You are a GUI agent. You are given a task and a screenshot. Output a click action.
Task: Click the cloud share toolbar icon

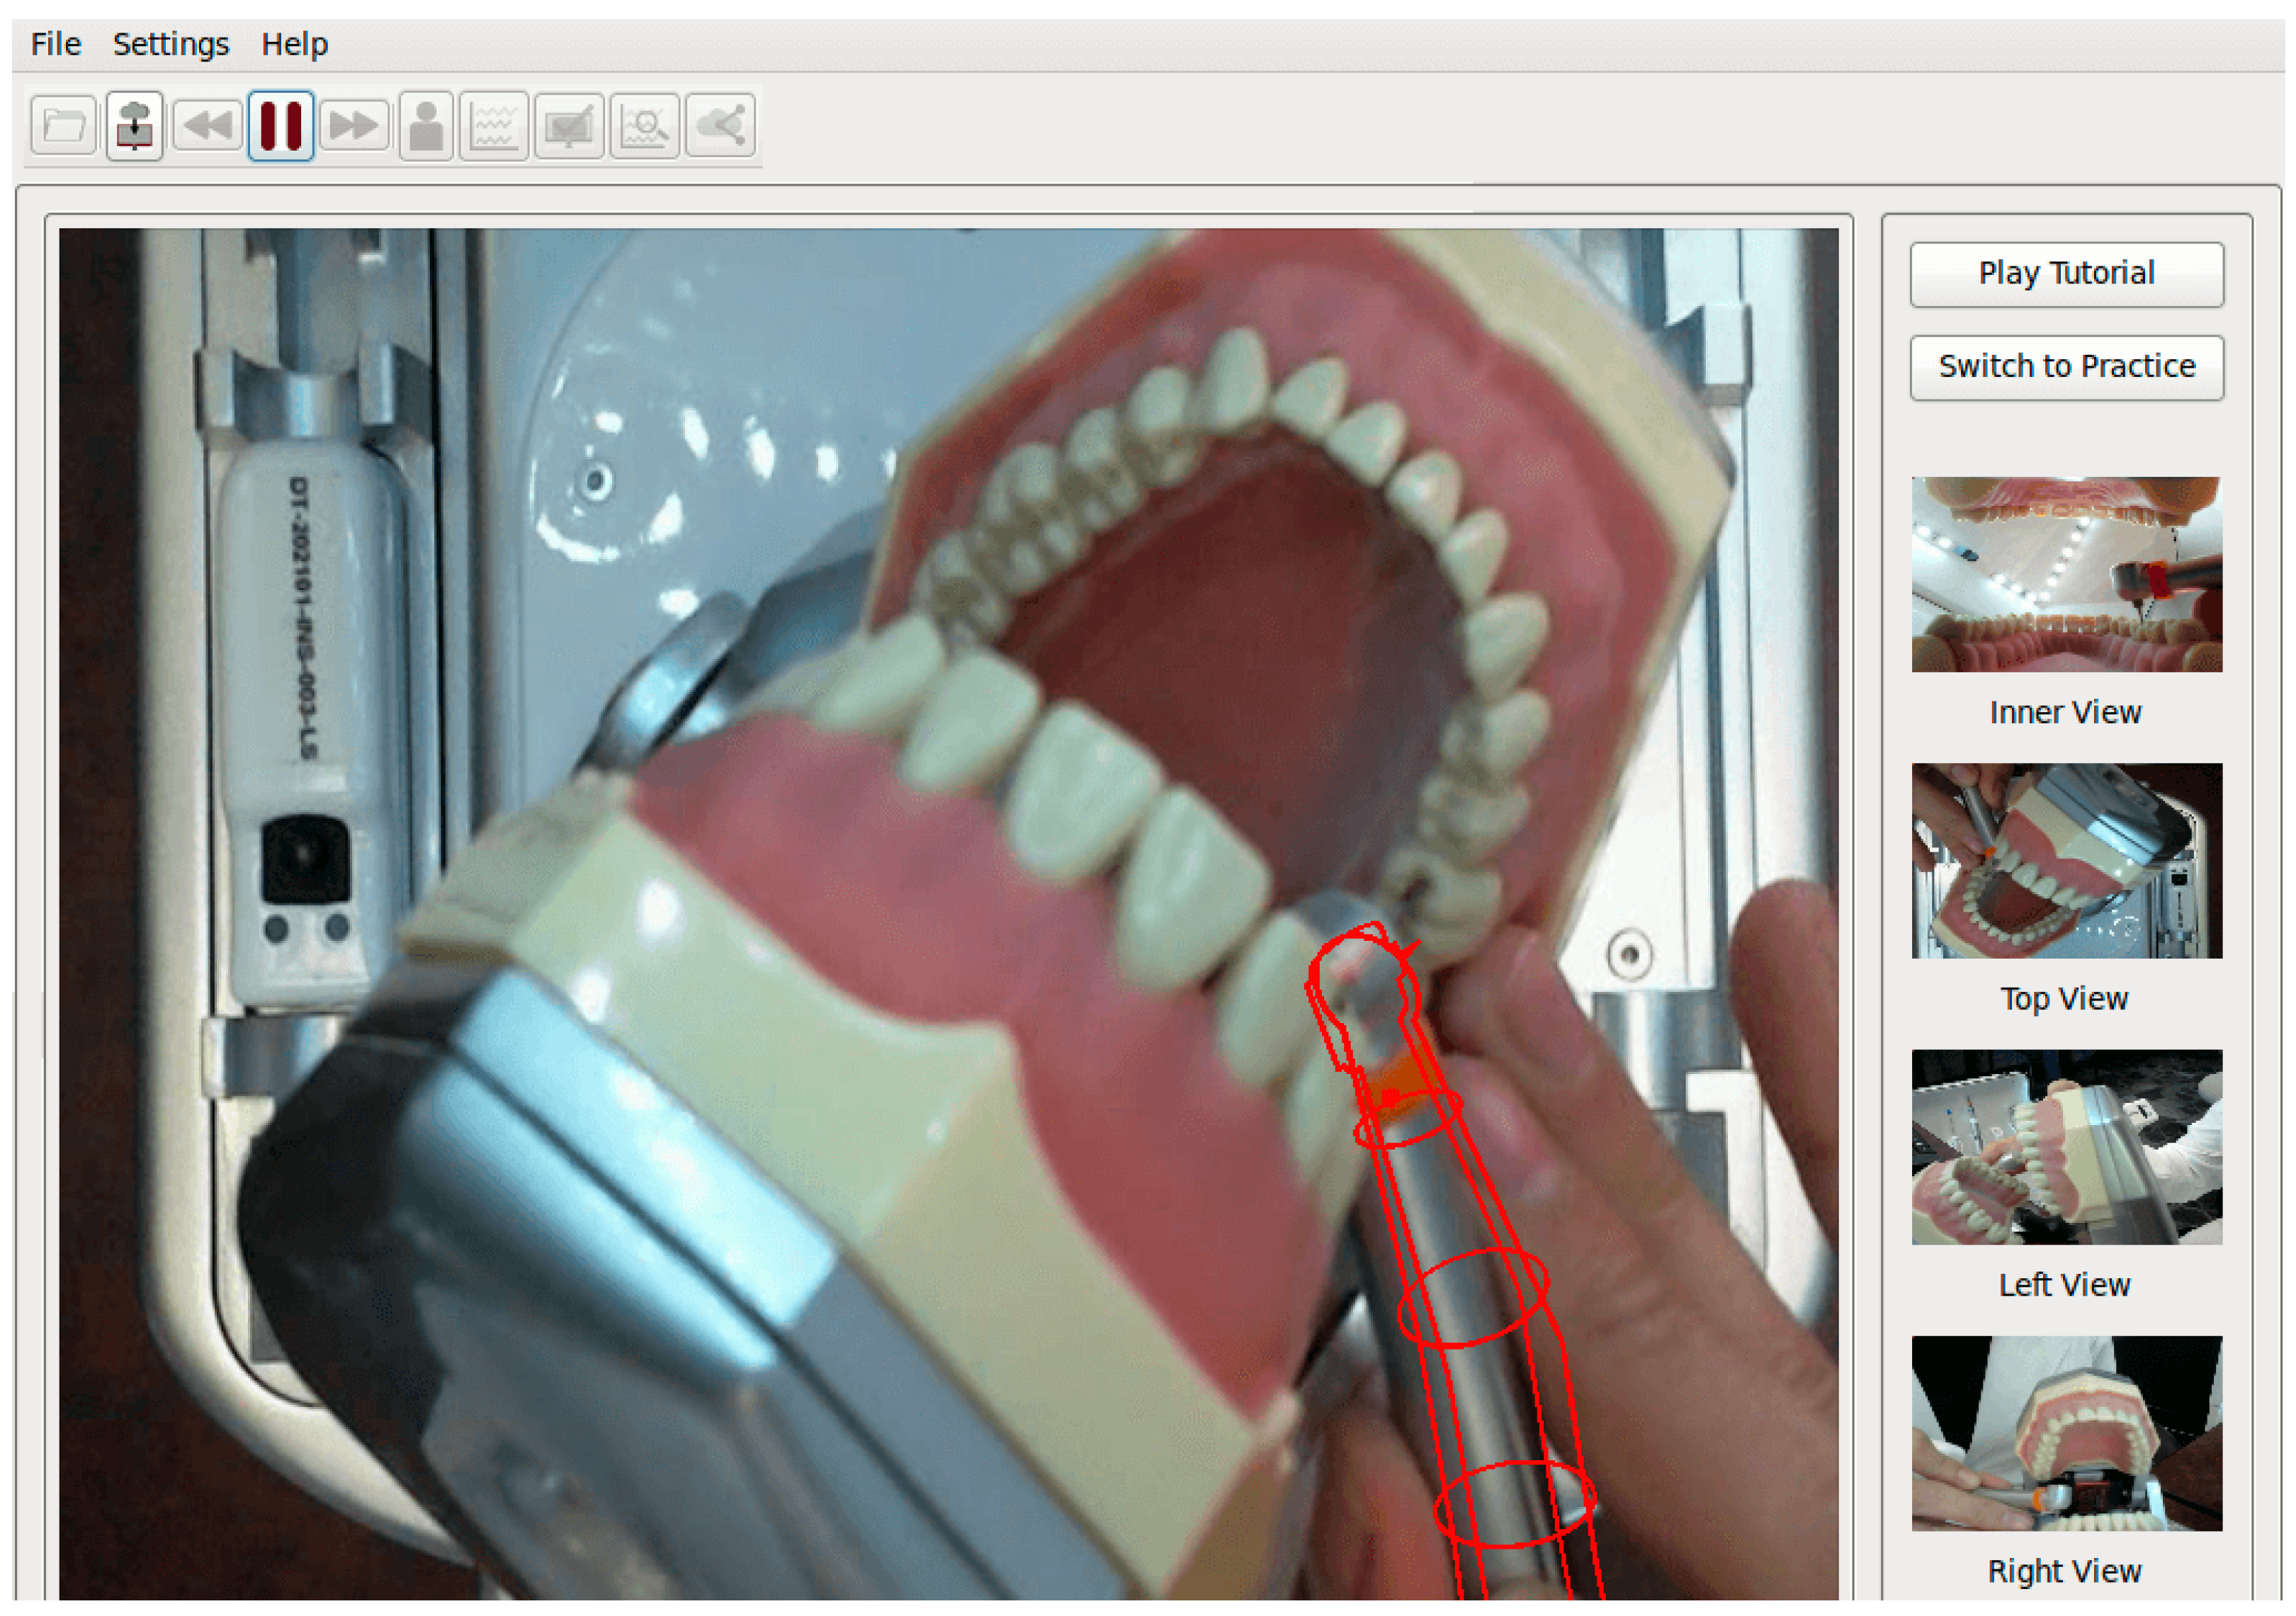tap(720, 125)
